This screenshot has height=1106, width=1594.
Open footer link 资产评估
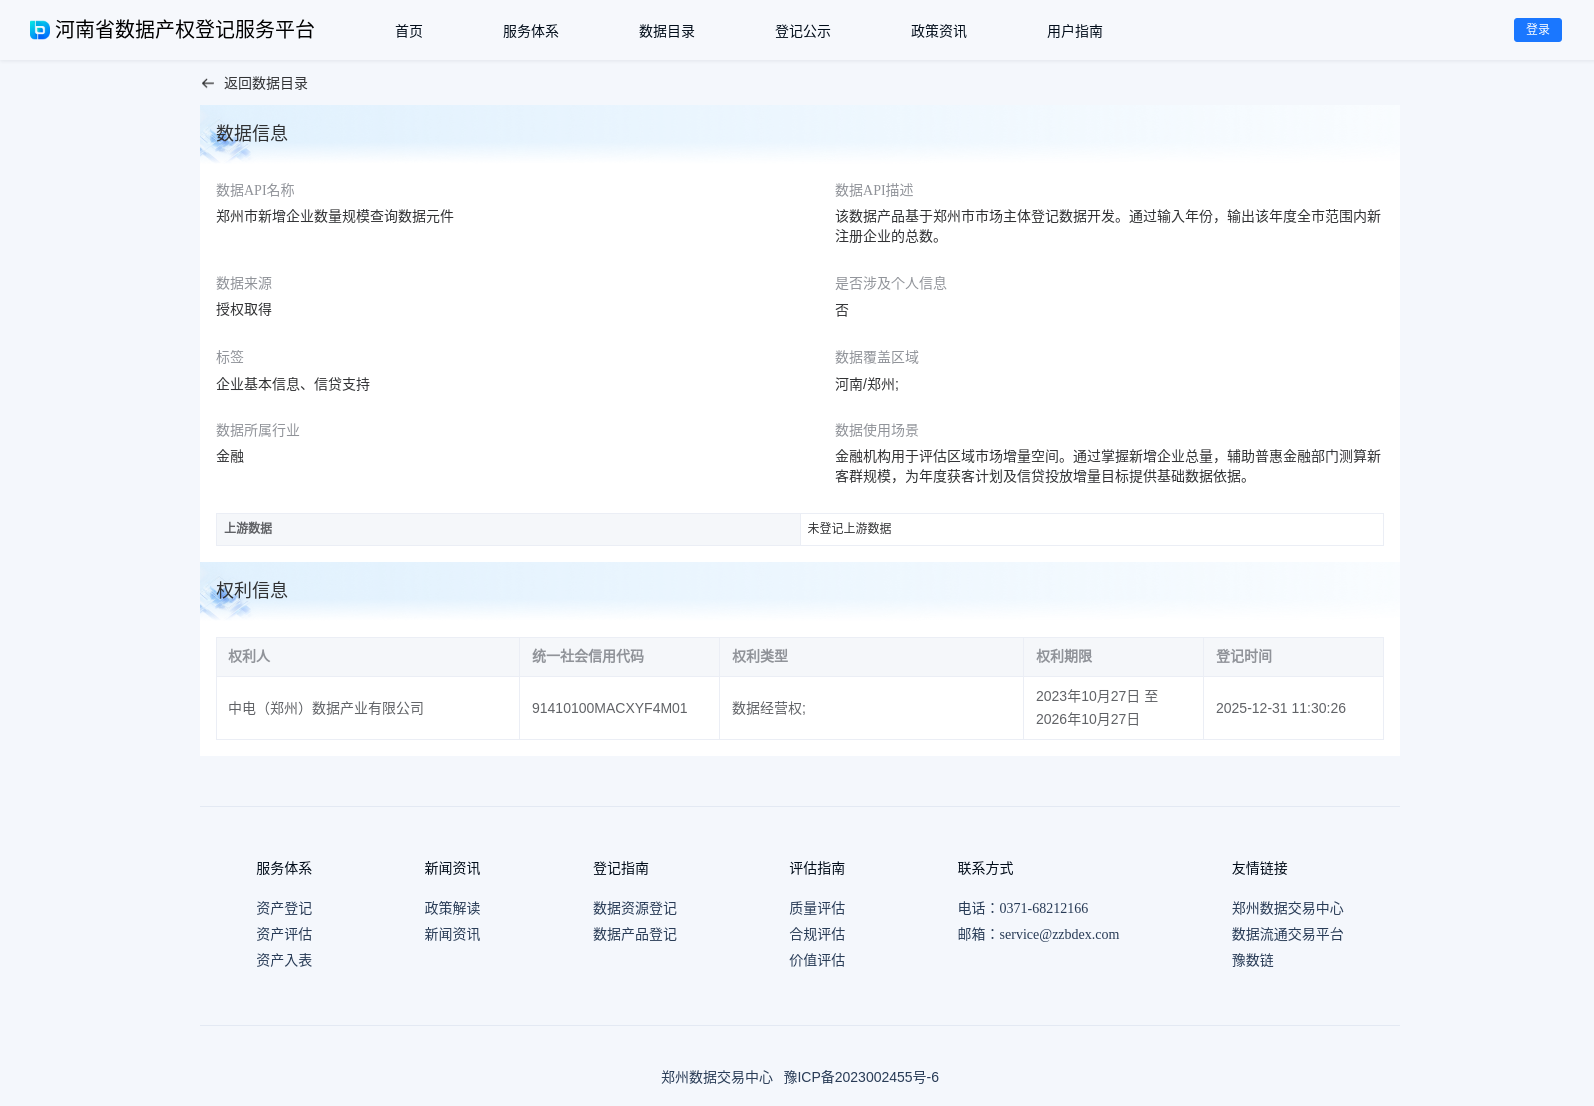tap(284, 934)
